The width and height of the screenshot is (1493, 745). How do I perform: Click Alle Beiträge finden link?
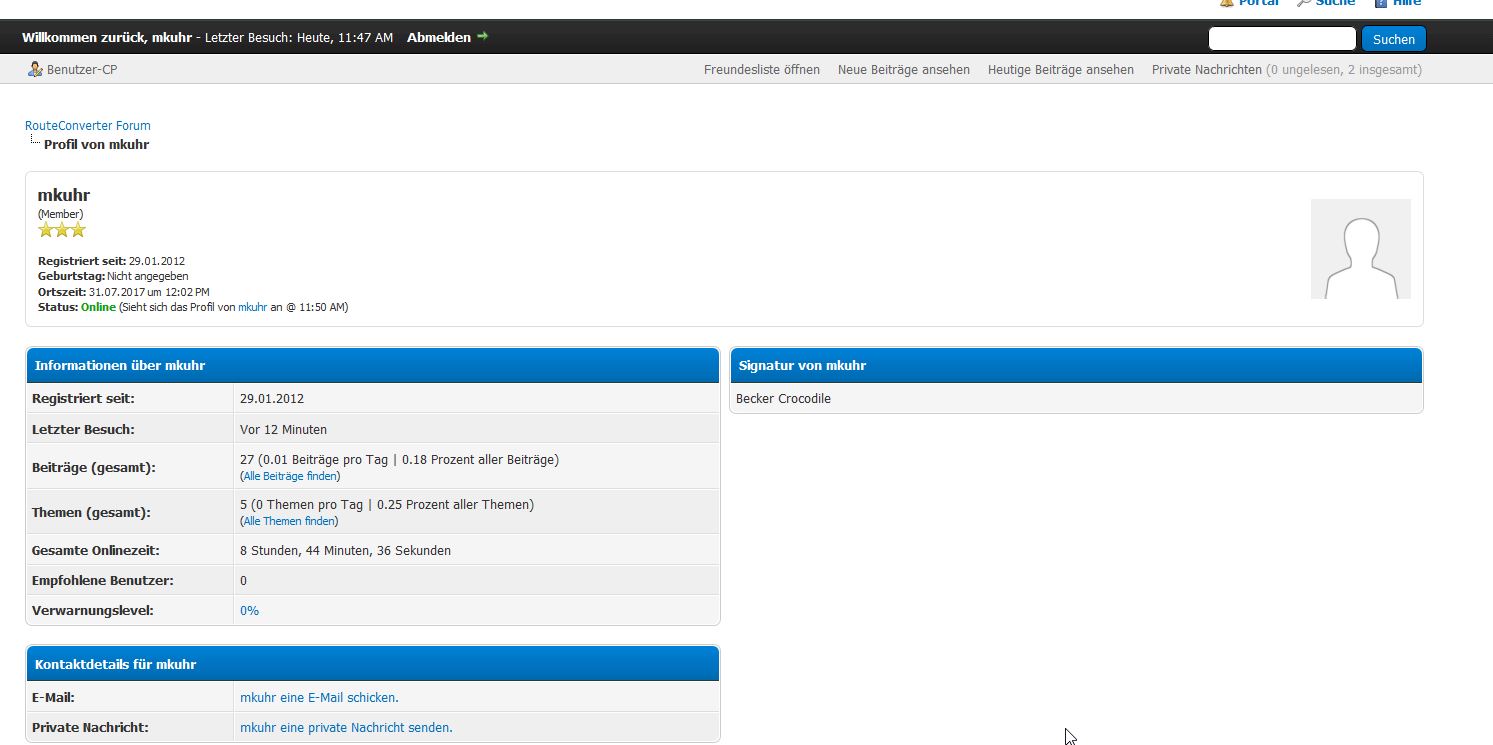pyautogui.click(x=290, y=477)
